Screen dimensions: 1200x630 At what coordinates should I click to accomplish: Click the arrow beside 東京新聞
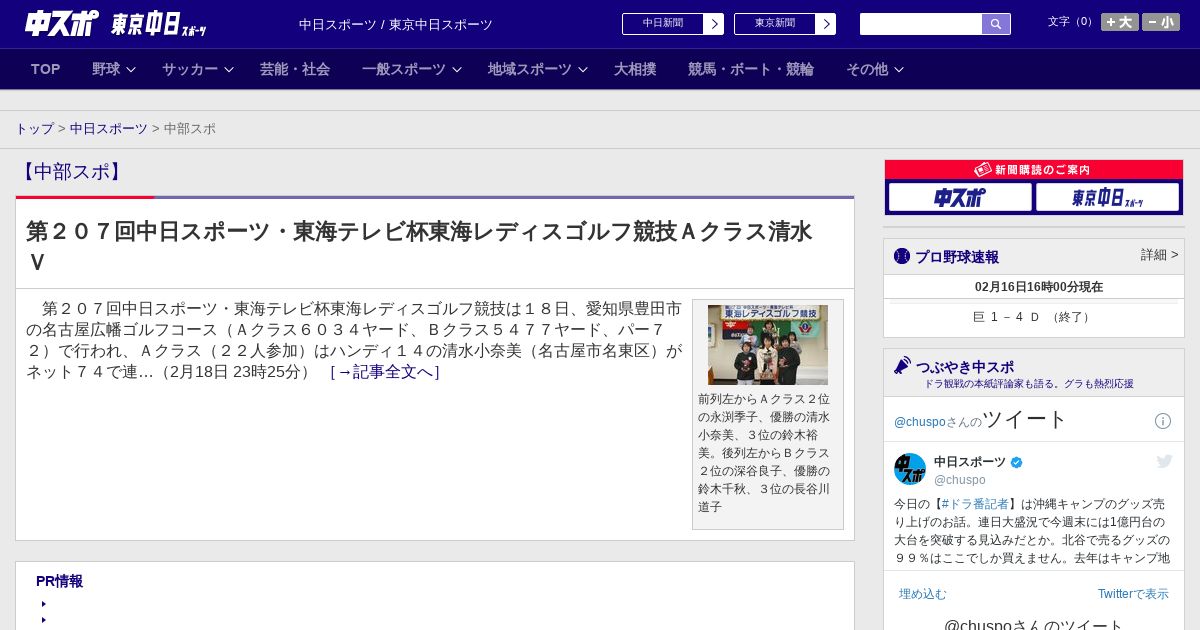(826, 24)
